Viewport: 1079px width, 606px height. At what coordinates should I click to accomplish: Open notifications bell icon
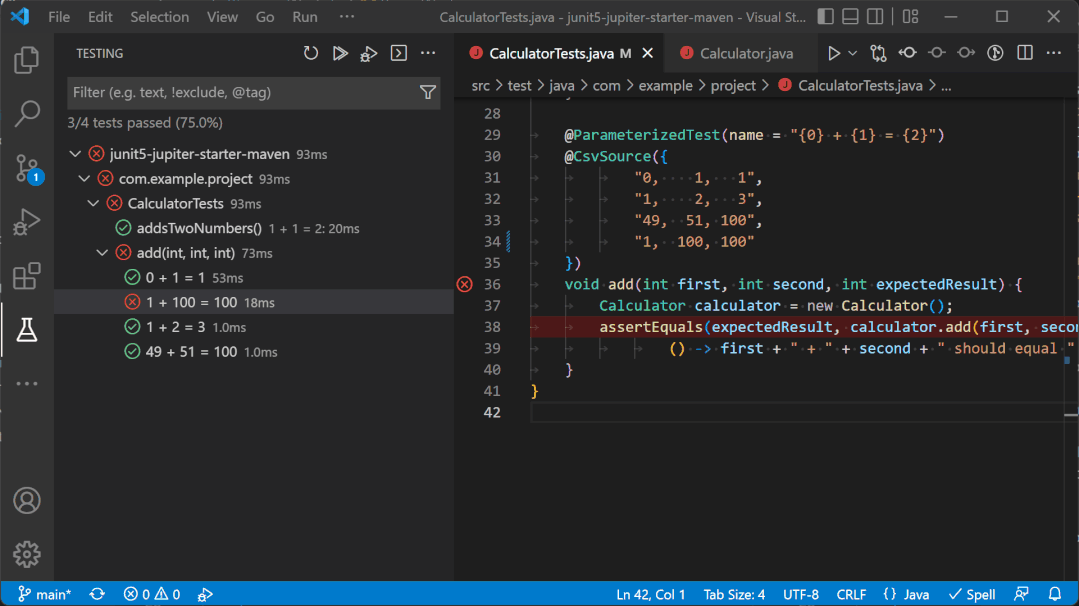coord(1054,594)
